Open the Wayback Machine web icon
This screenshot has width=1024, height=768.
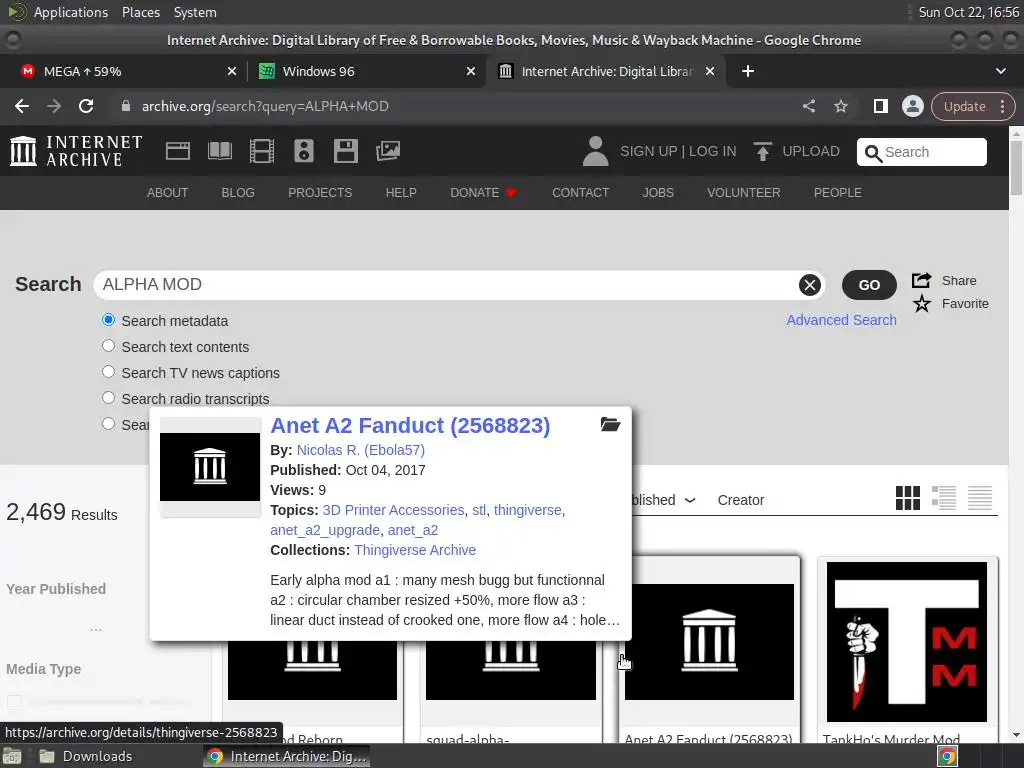[178, 152]
